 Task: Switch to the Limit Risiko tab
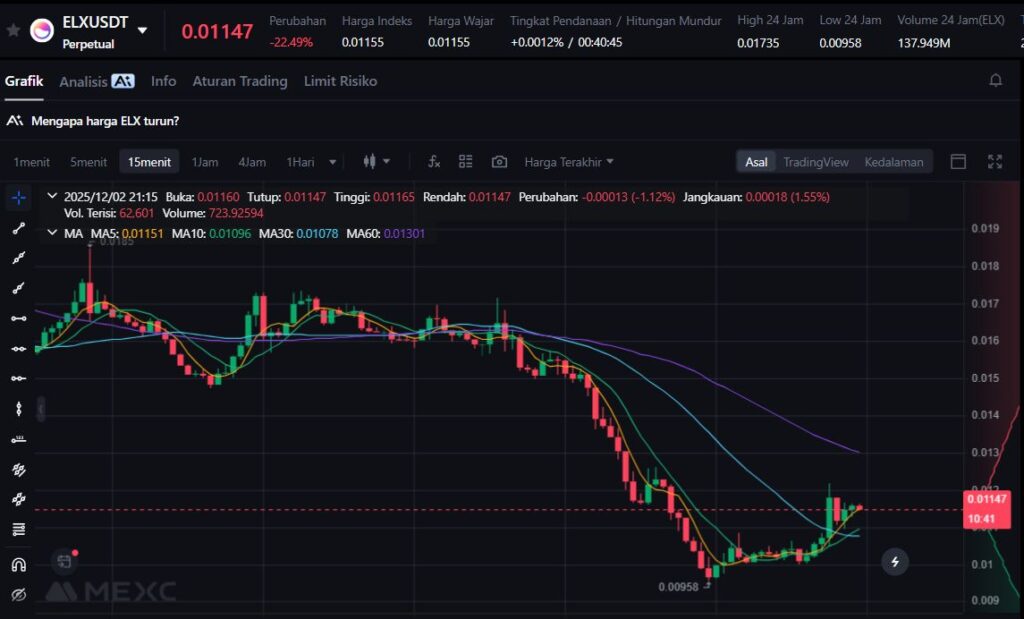coord(340,81)
